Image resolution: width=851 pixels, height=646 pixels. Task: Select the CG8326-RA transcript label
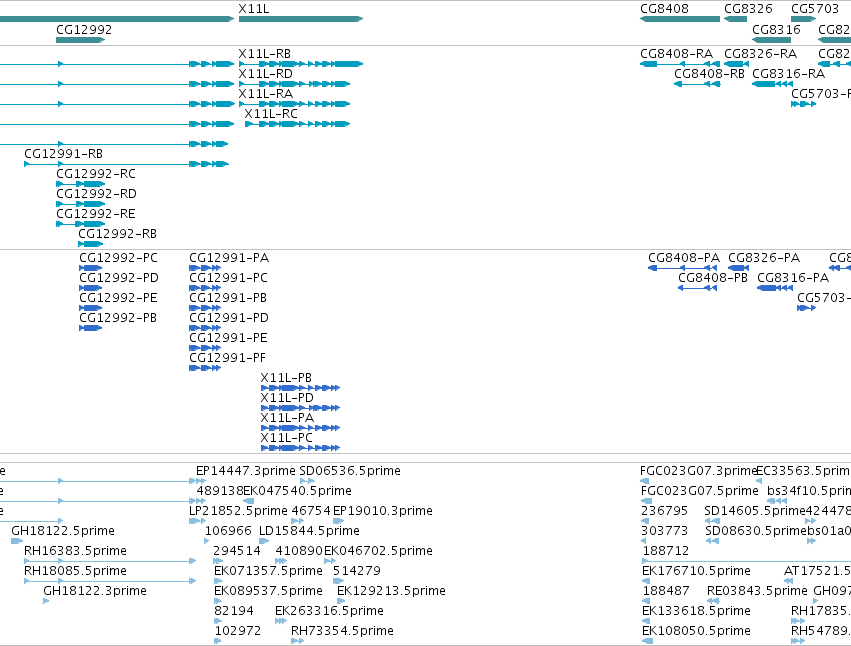[760, 53]
